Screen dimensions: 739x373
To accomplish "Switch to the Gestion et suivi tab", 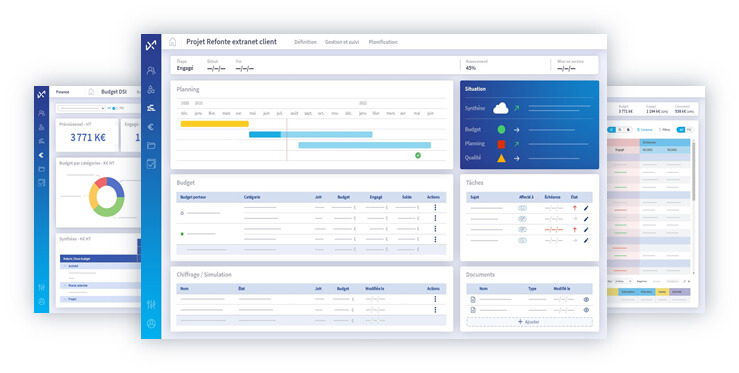I will point(342,42).
